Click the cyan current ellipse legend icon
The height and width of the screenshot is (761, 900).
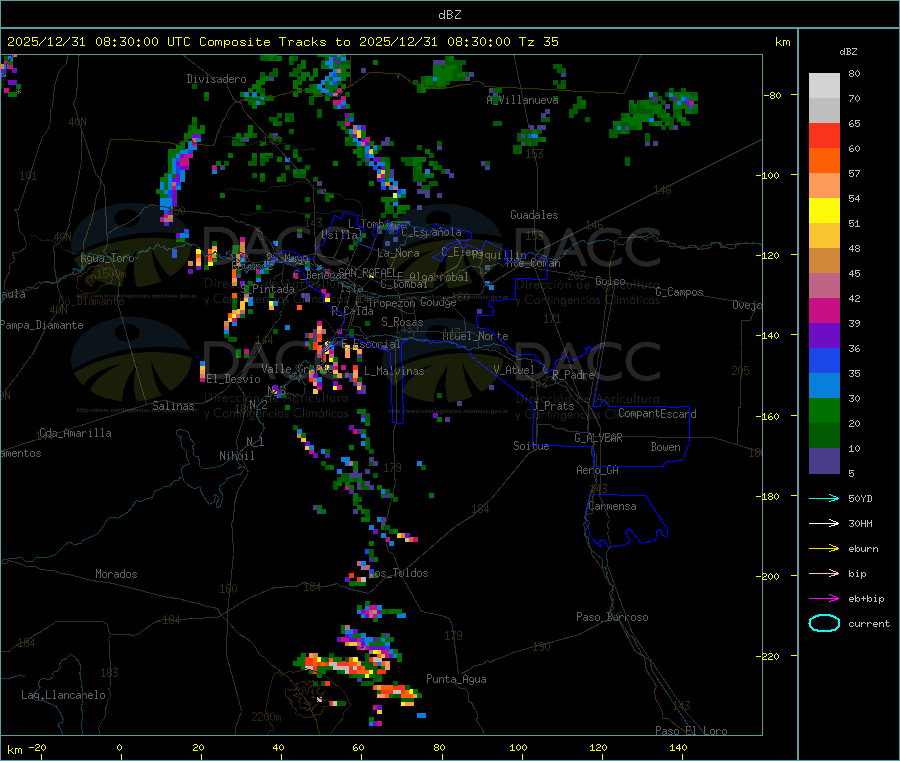coord(824,623)
